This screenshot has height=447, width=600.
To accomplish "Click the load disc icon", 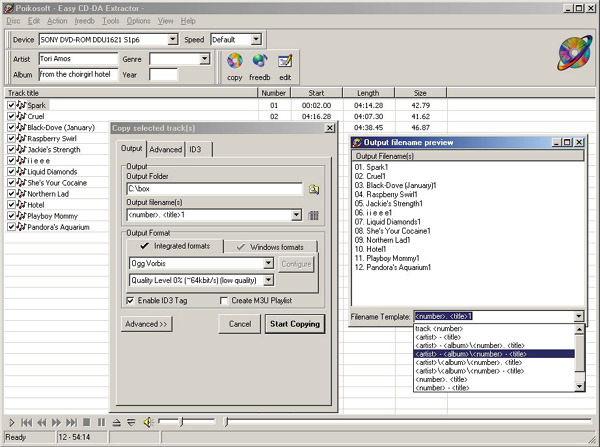I will (x=131, y=423).
